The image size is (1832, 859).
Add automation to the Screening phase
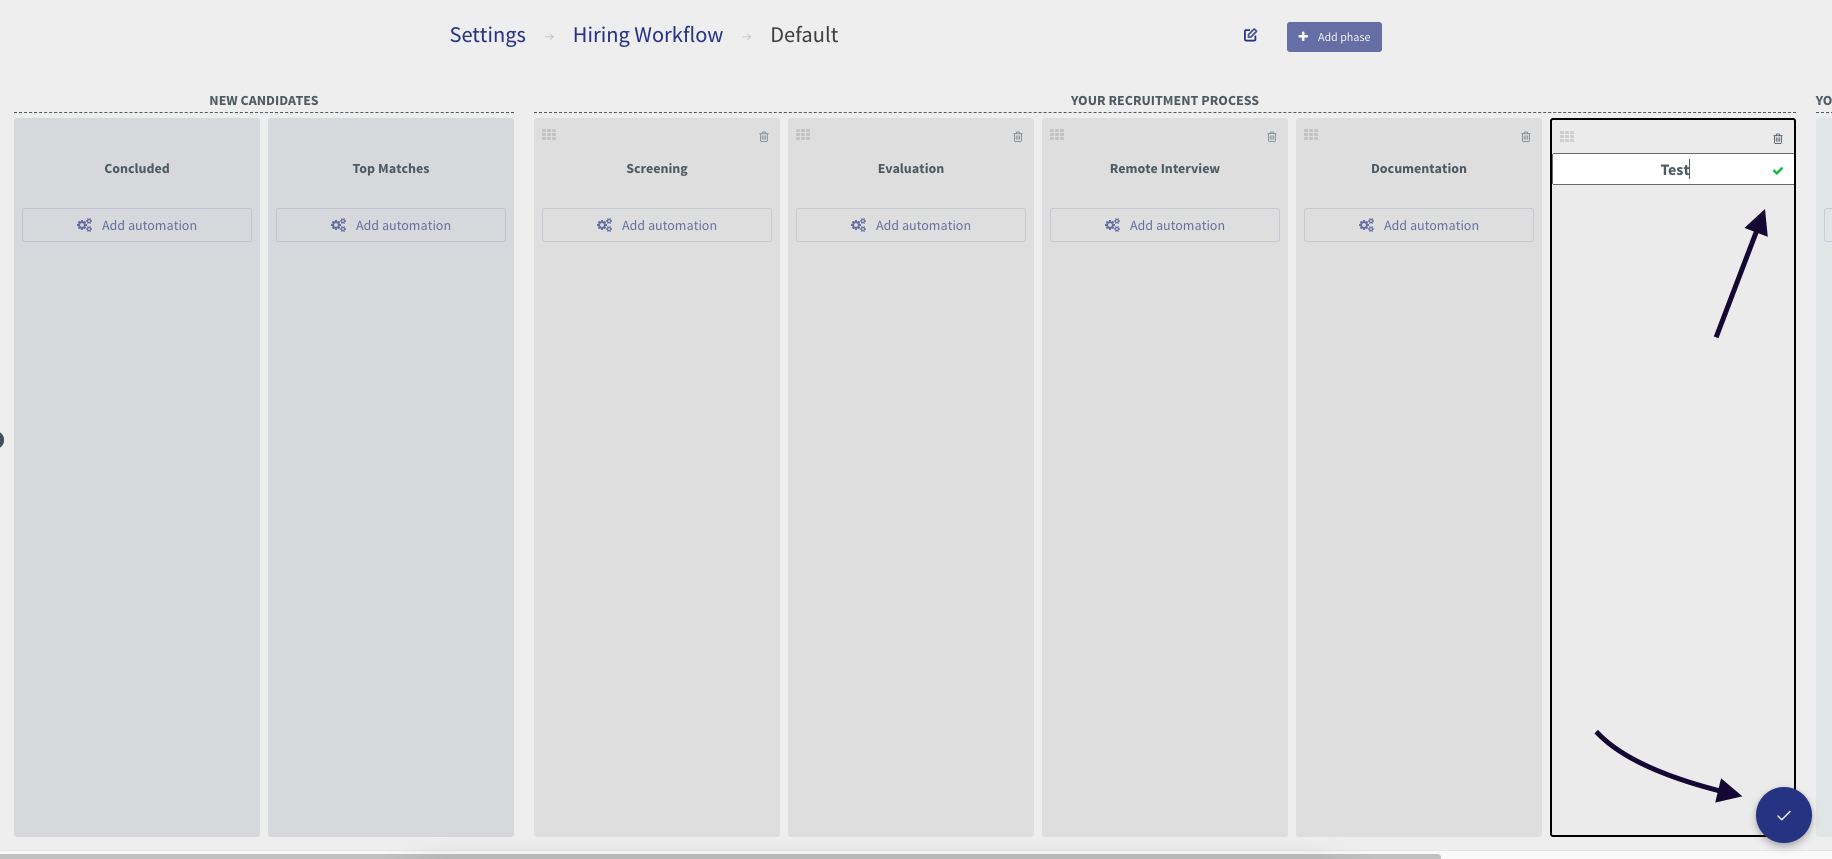coord(657,225)
